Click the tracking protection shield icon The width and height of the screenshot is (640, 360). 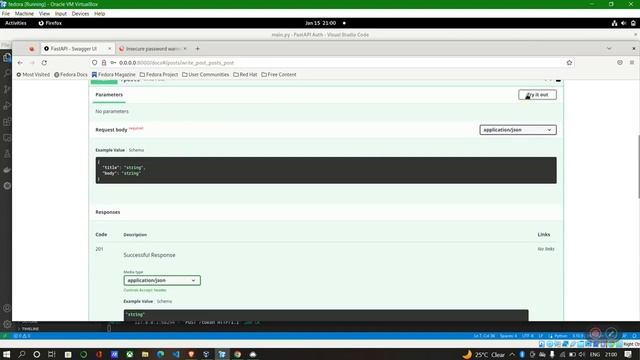point(95,63)
